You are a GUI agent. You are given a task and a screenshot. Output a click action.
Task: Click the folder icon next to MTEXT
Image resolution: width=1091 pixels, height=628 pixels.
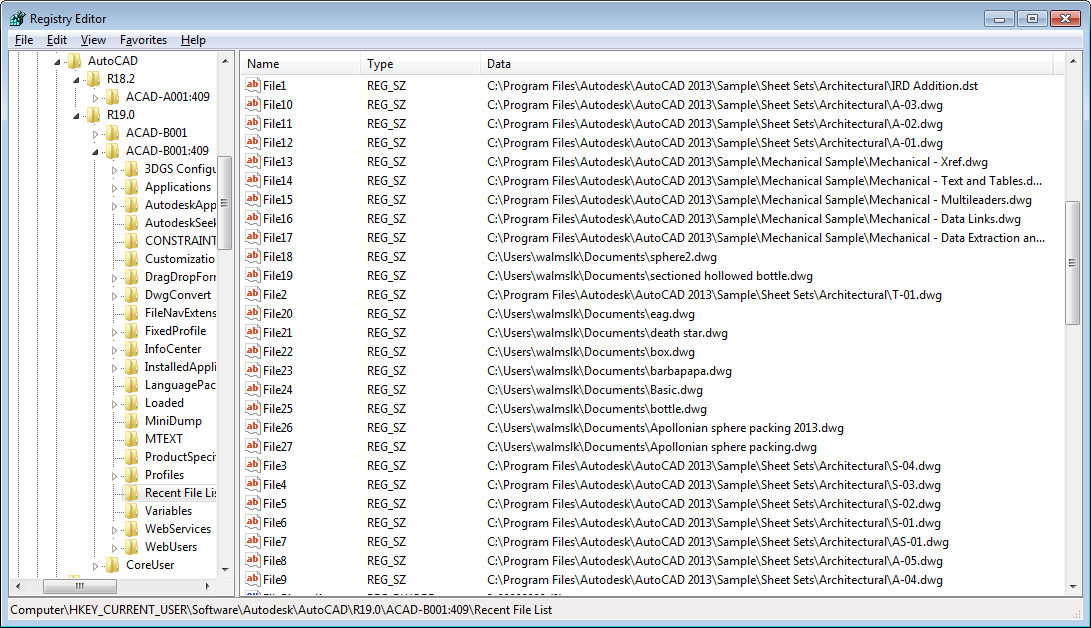coord(130,439)
